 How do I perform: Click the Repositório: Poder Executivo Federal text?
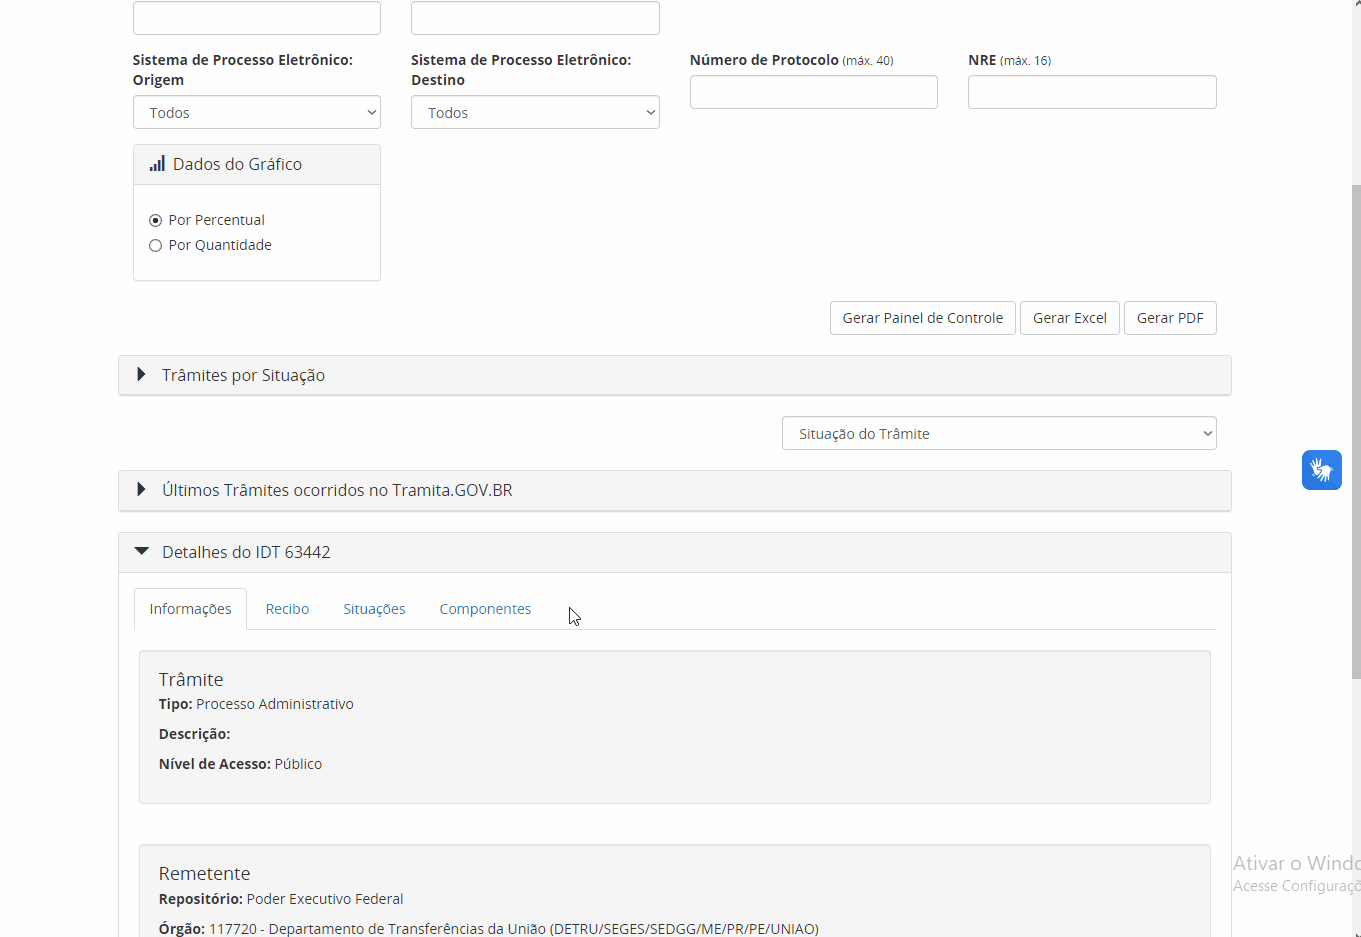[281, 899]
